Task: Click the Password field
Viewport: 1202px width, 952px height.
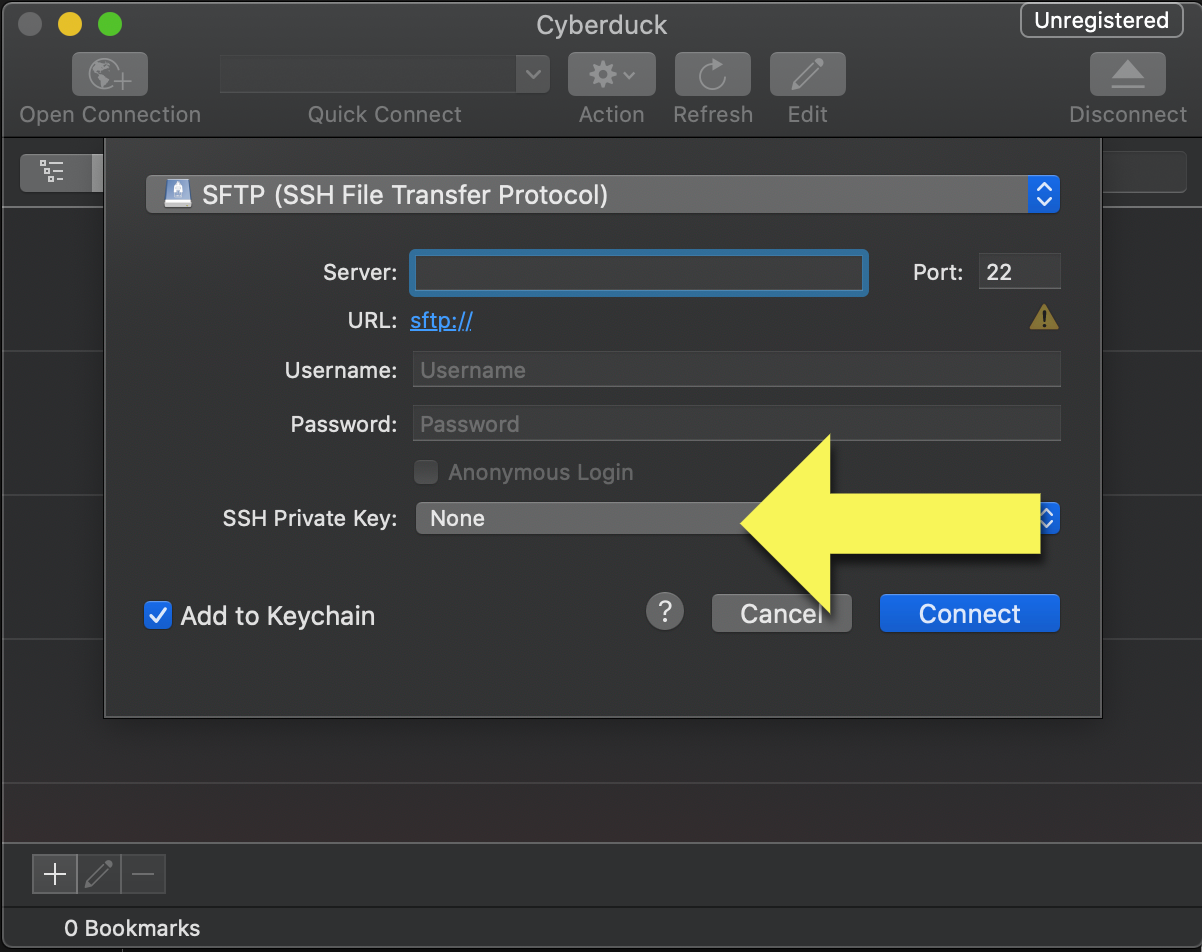Action: tap(736, 424)
